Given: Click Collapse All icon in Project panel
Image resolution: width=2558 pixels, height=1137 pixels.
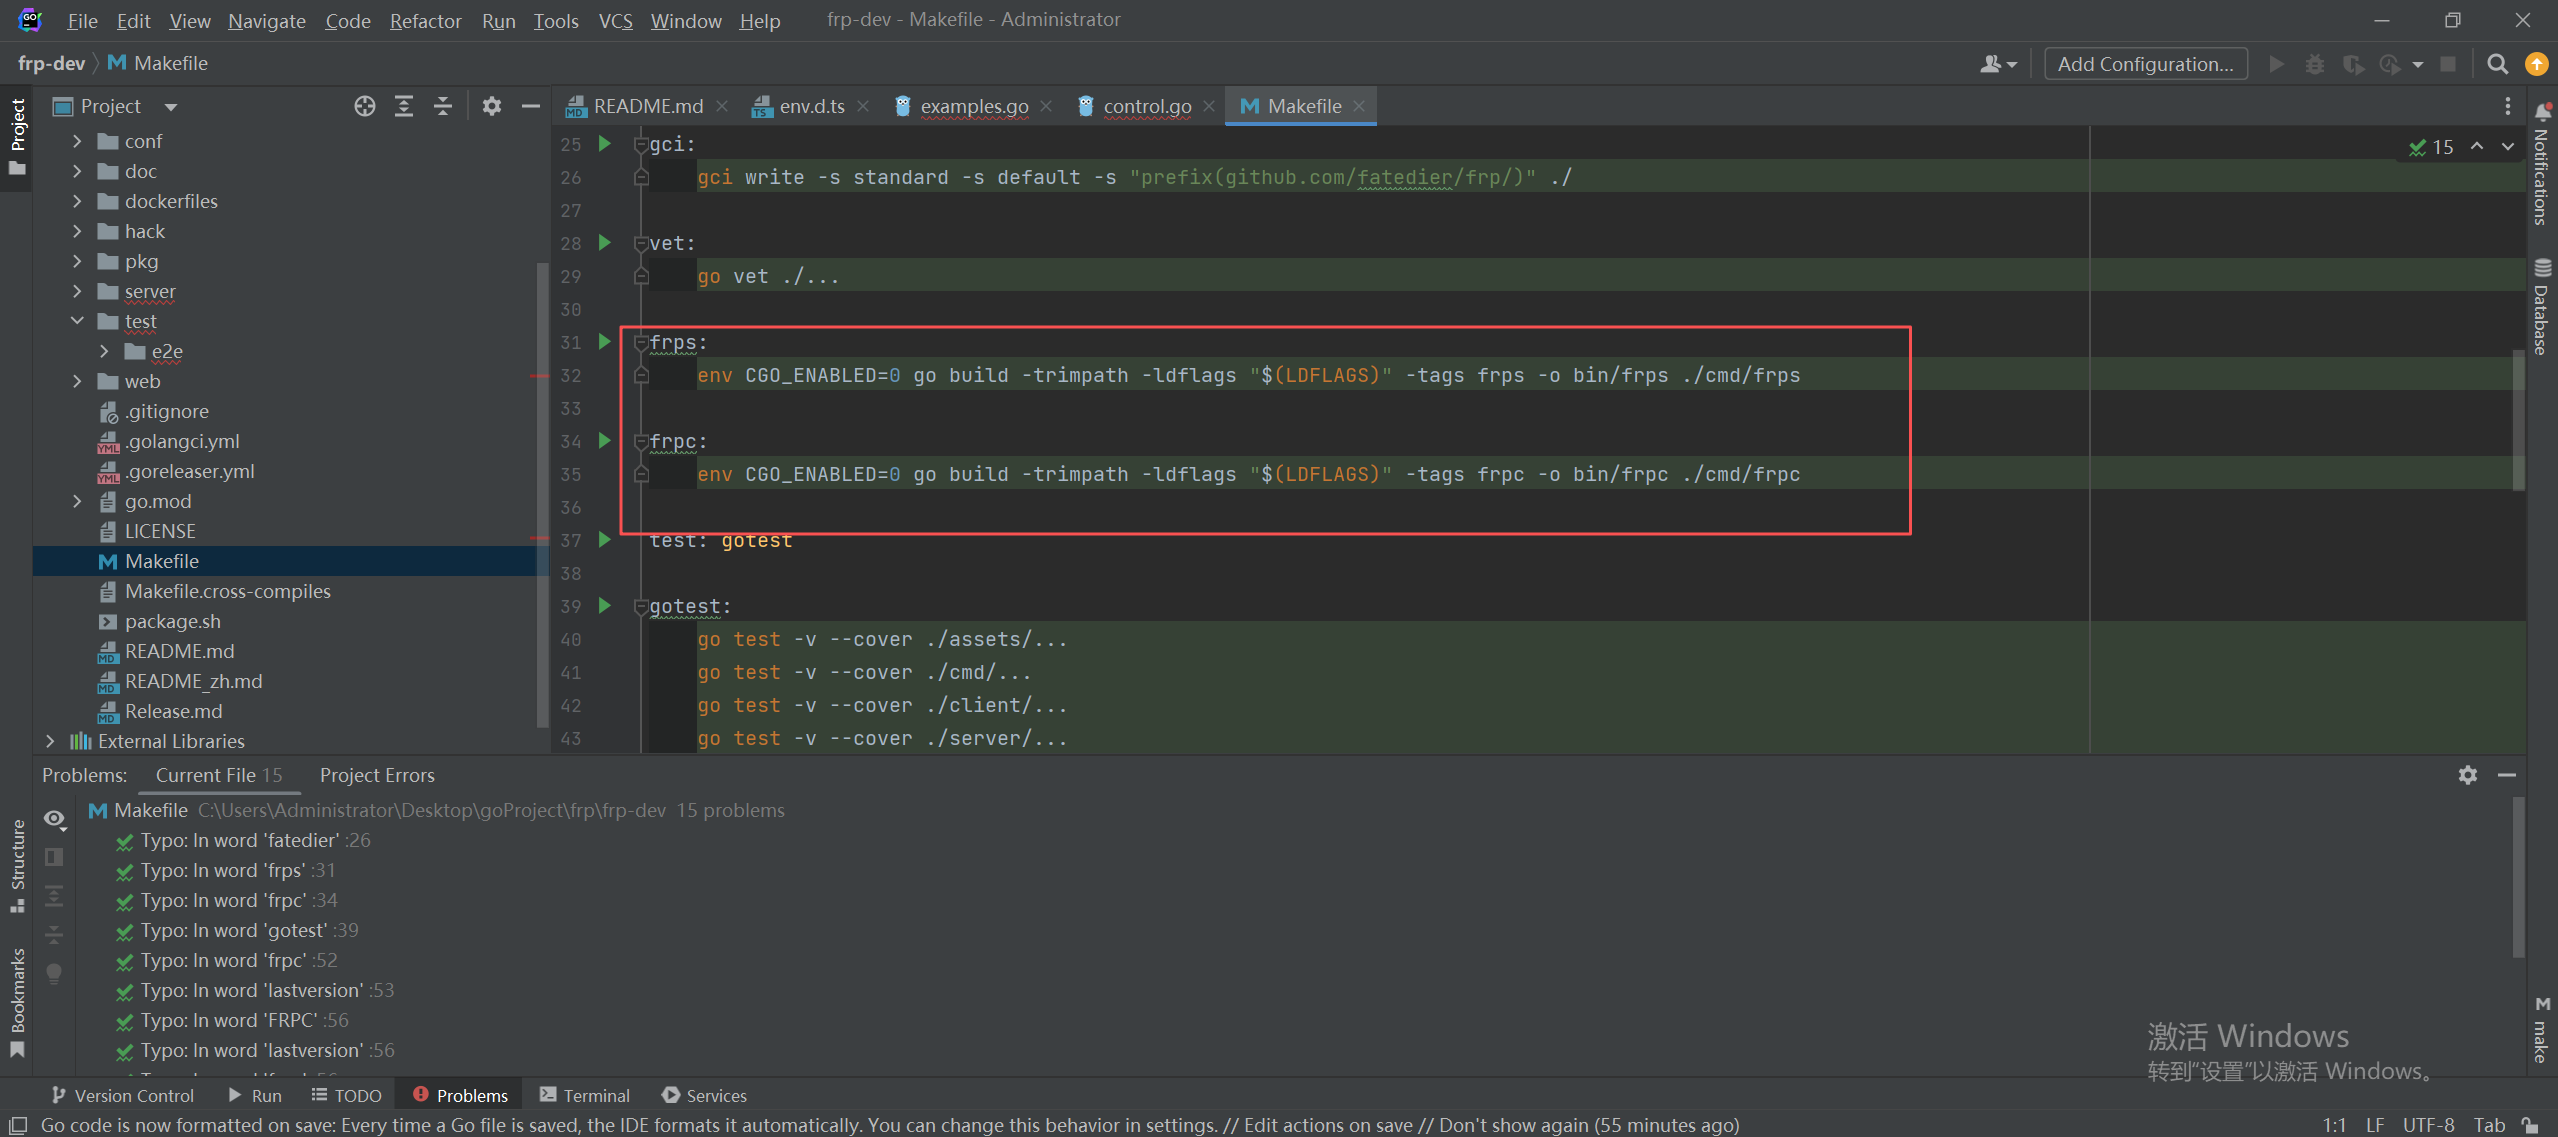Looking at the screenshot, I should pos(443,106).
